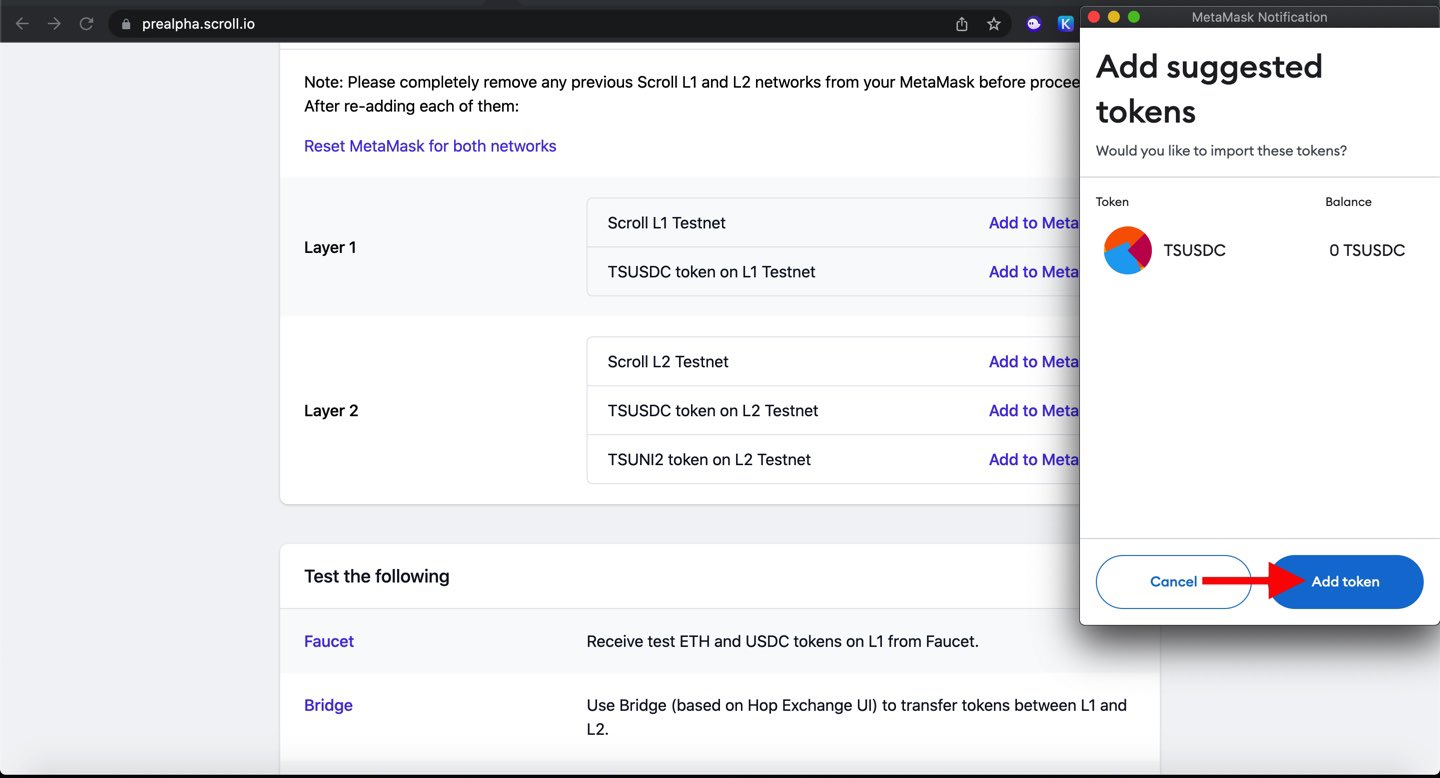The width and height of the screenshot is (1440, 778).
Task: Click the lock icon in address bar
Action: pos(126,24)
